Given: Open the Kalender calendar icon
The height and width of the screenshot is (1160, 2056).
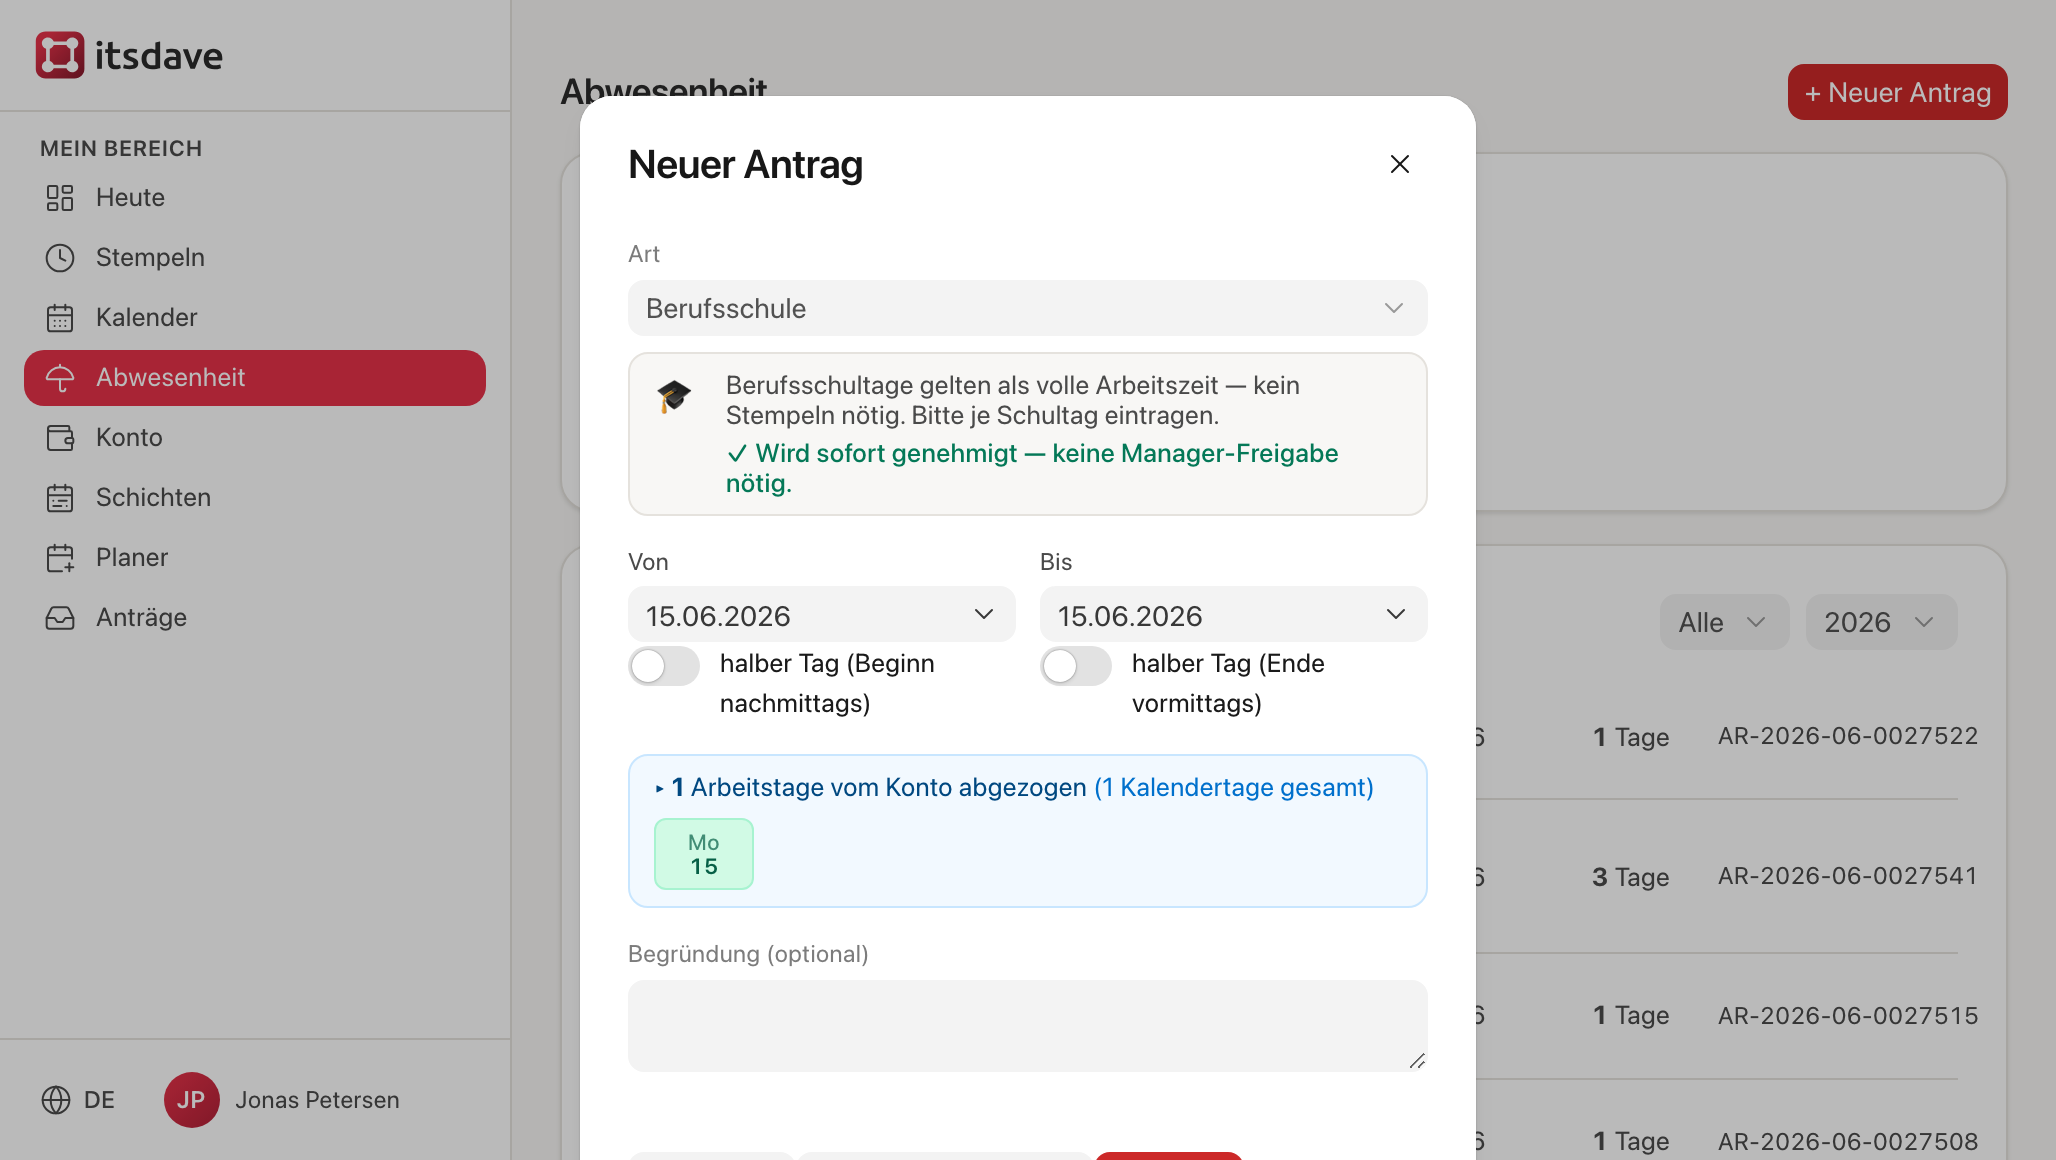Looking at the screenshot, I should (x=60, y=318).
